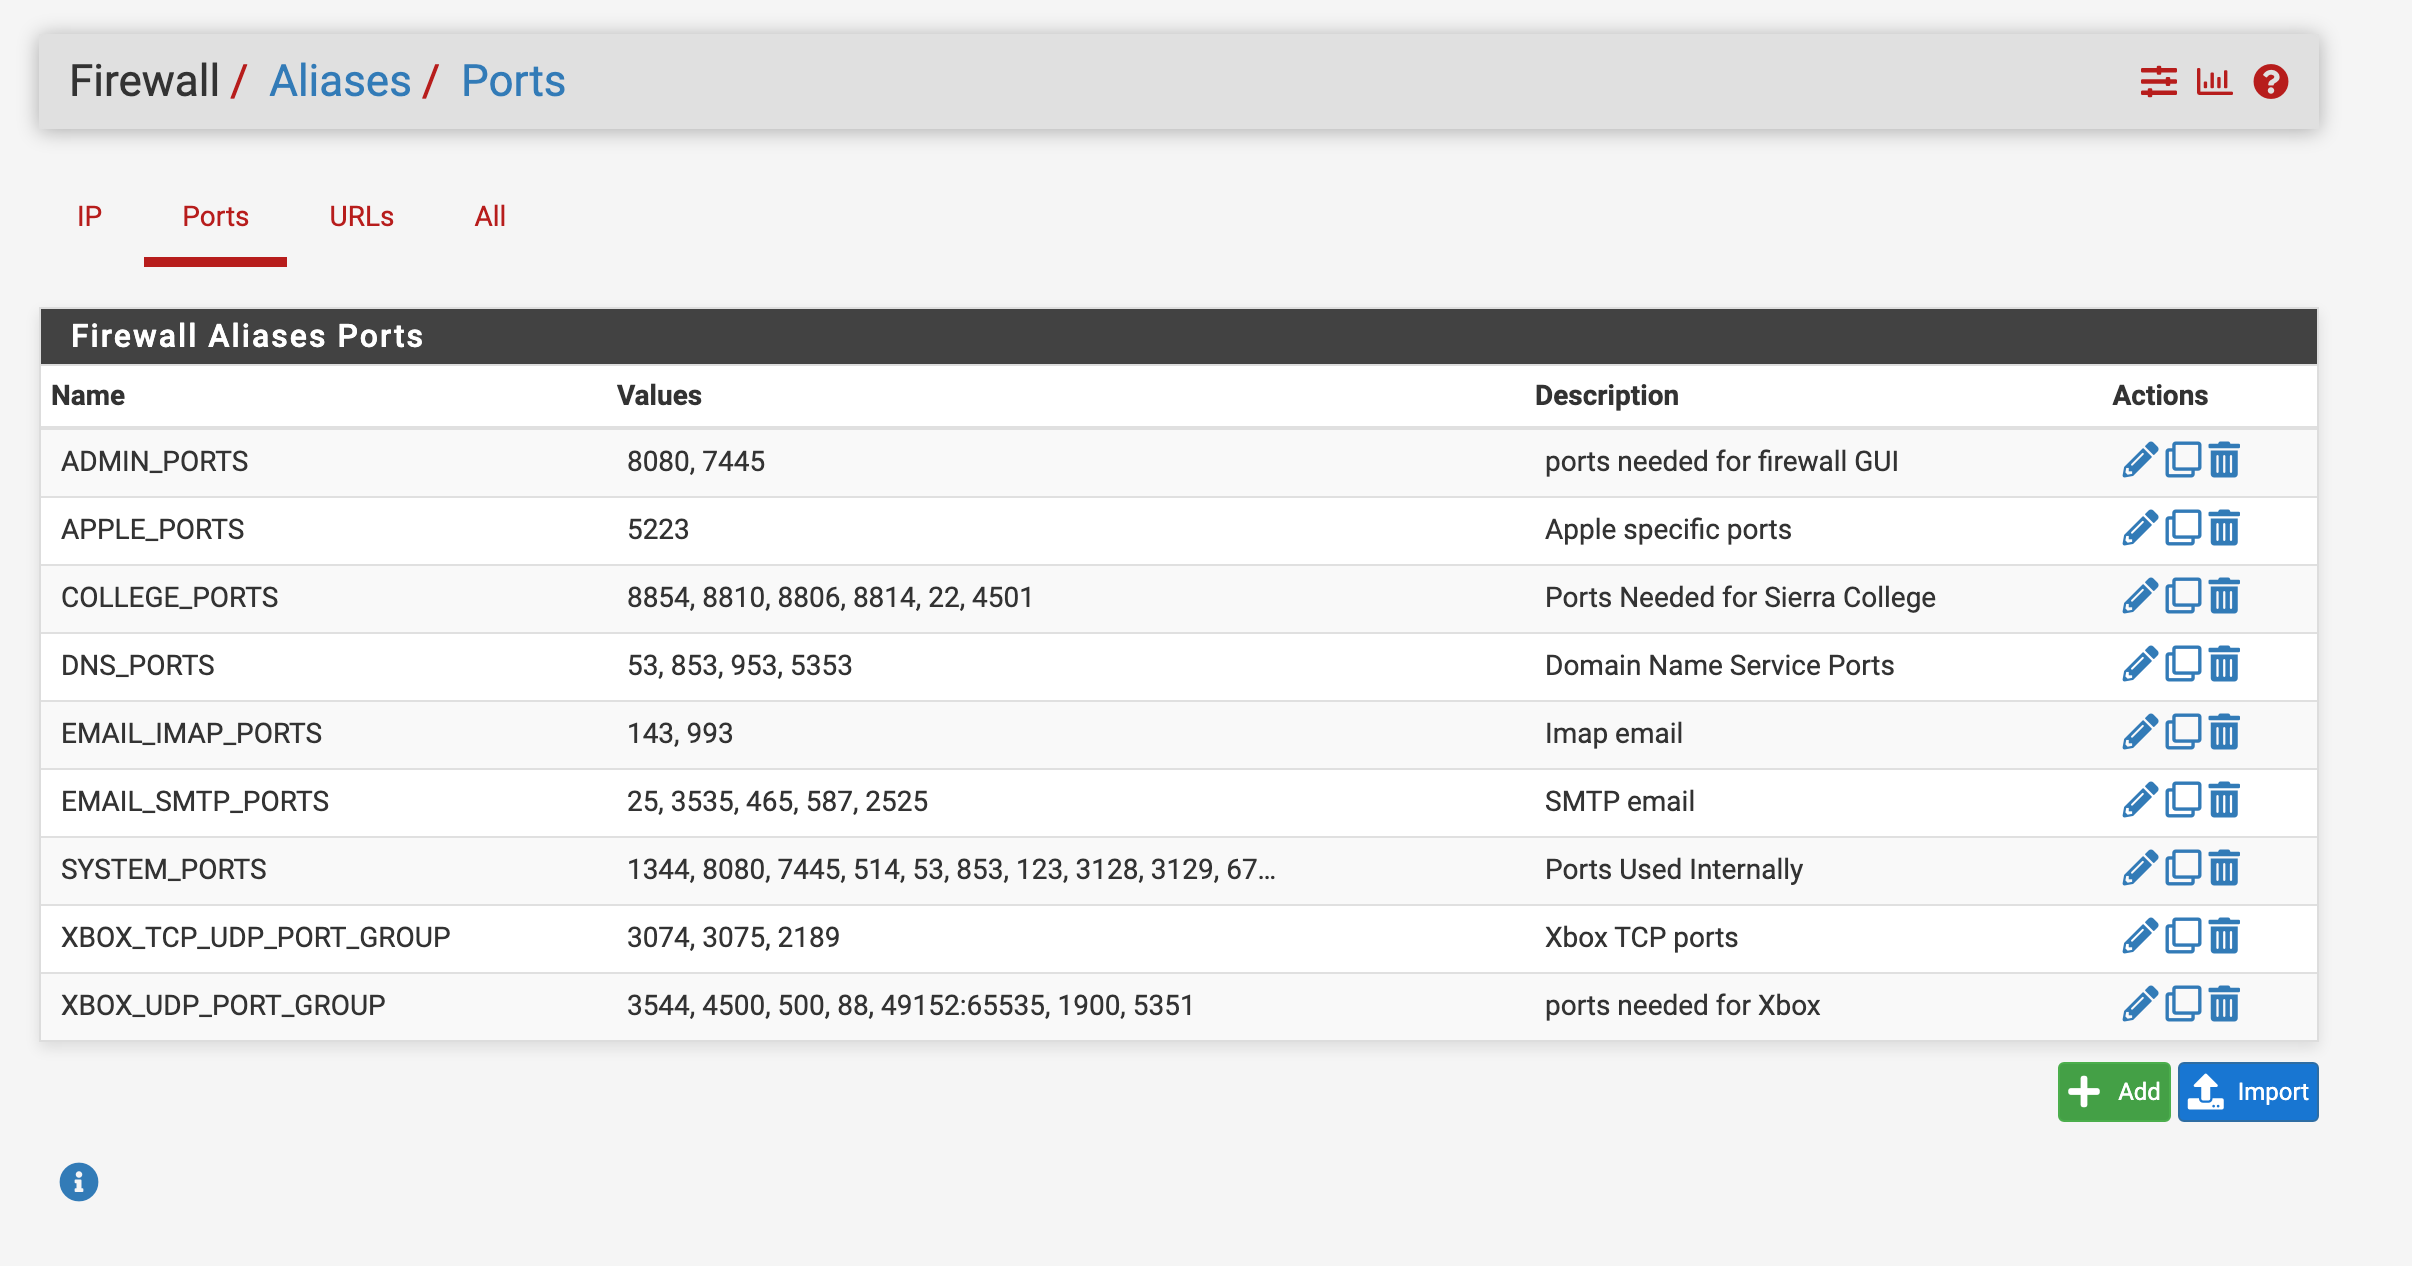Edit the EMAIL_IMAP_PORTS alias

click(x=2139, y=733)
